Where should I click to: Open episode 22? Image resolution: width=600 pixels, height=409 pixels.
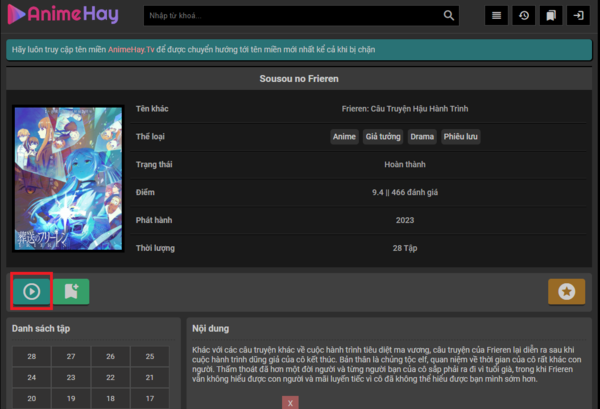[111, 377]
